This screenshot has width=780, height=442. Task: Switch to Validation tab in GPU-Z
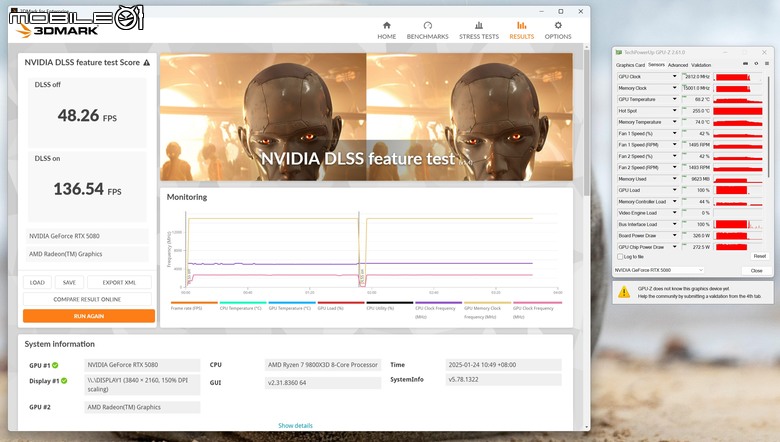pyautogui.click(x=701, y=65)
